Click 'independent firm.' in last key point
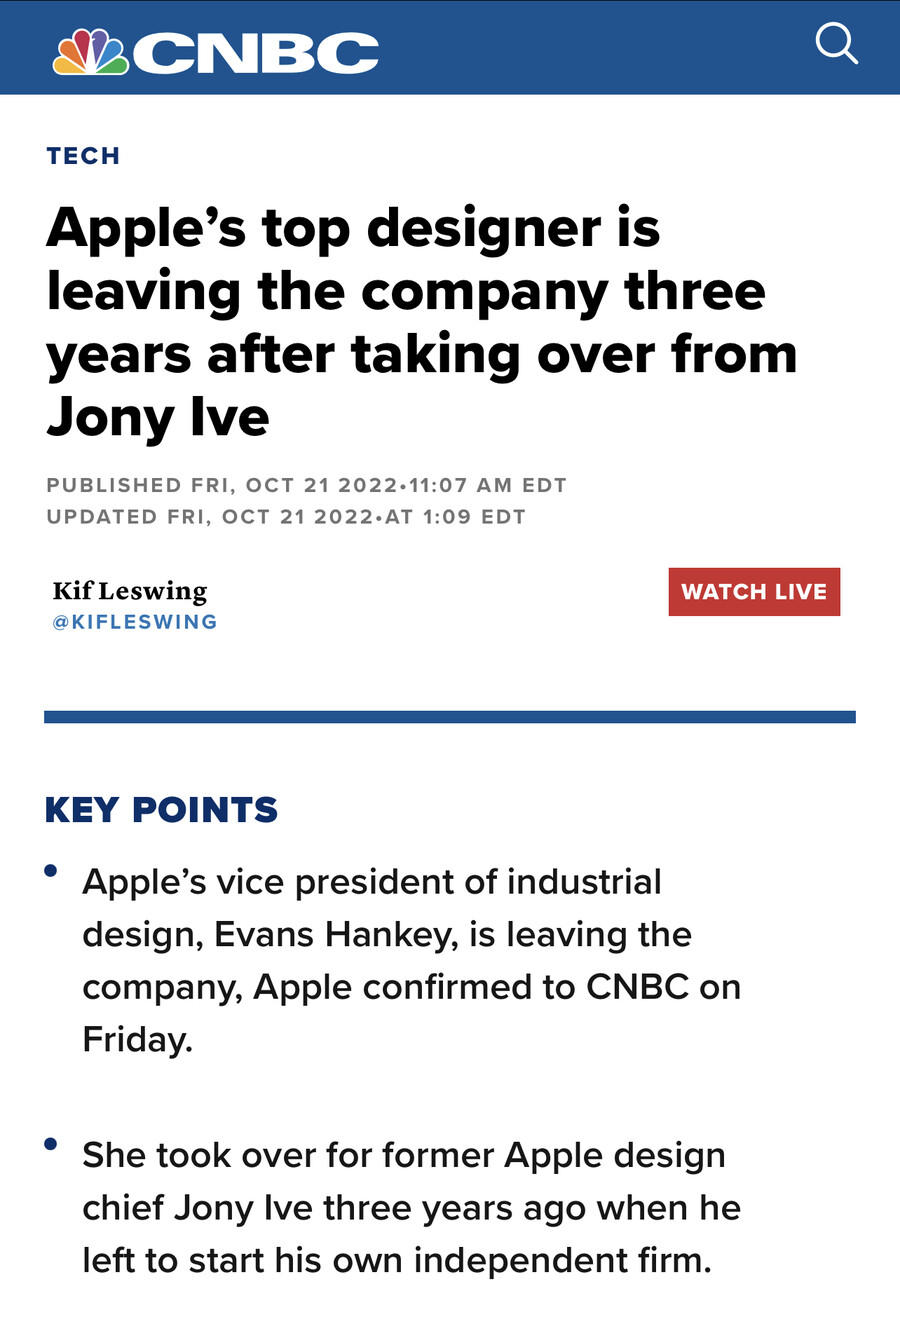Image resolution: width=900 pixels, height=1331 pixels. coord(563,1260)
